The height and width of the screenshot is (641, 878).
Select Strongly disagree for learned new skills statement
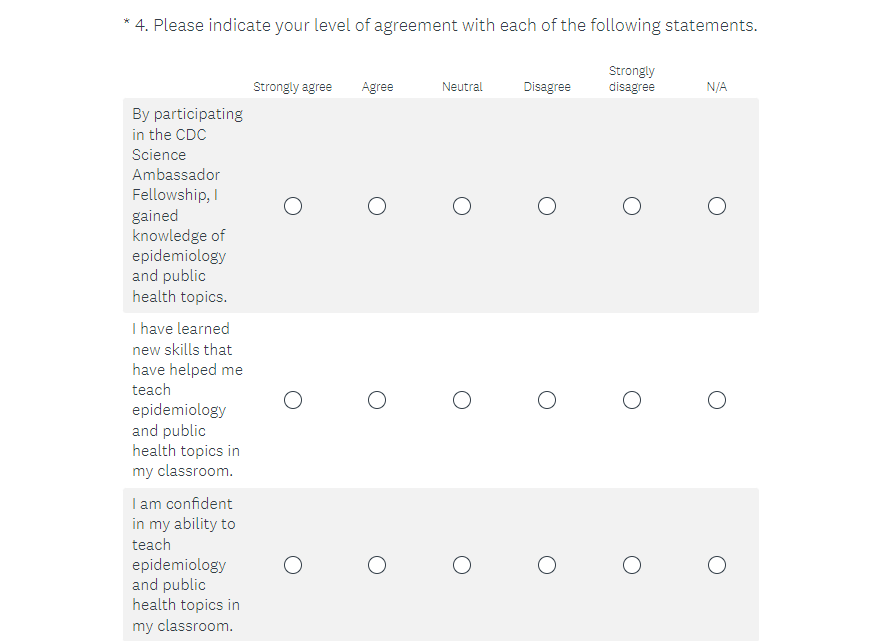coord(632,400)
